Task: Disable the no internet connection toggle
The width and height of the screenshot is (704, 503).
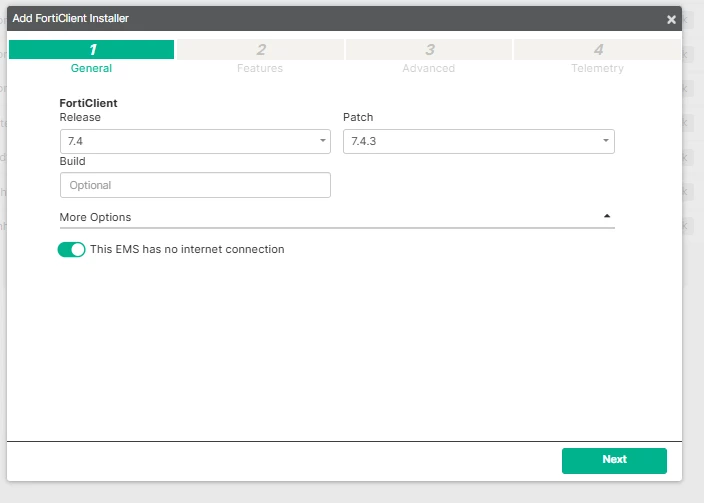Action: point(71,250)
